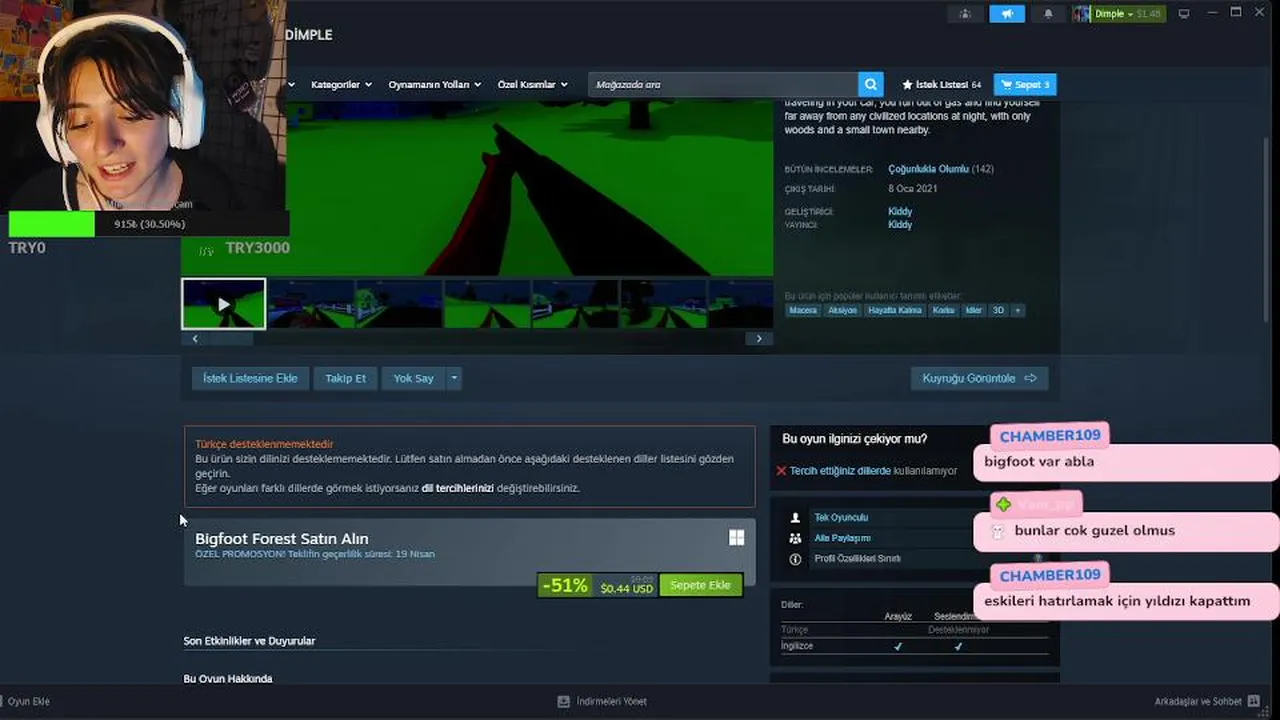1280x720 pixels.
Task: Open Tercih ettiğiniz dillerde link
Action: pyautogui.click(x=840, y=470)
